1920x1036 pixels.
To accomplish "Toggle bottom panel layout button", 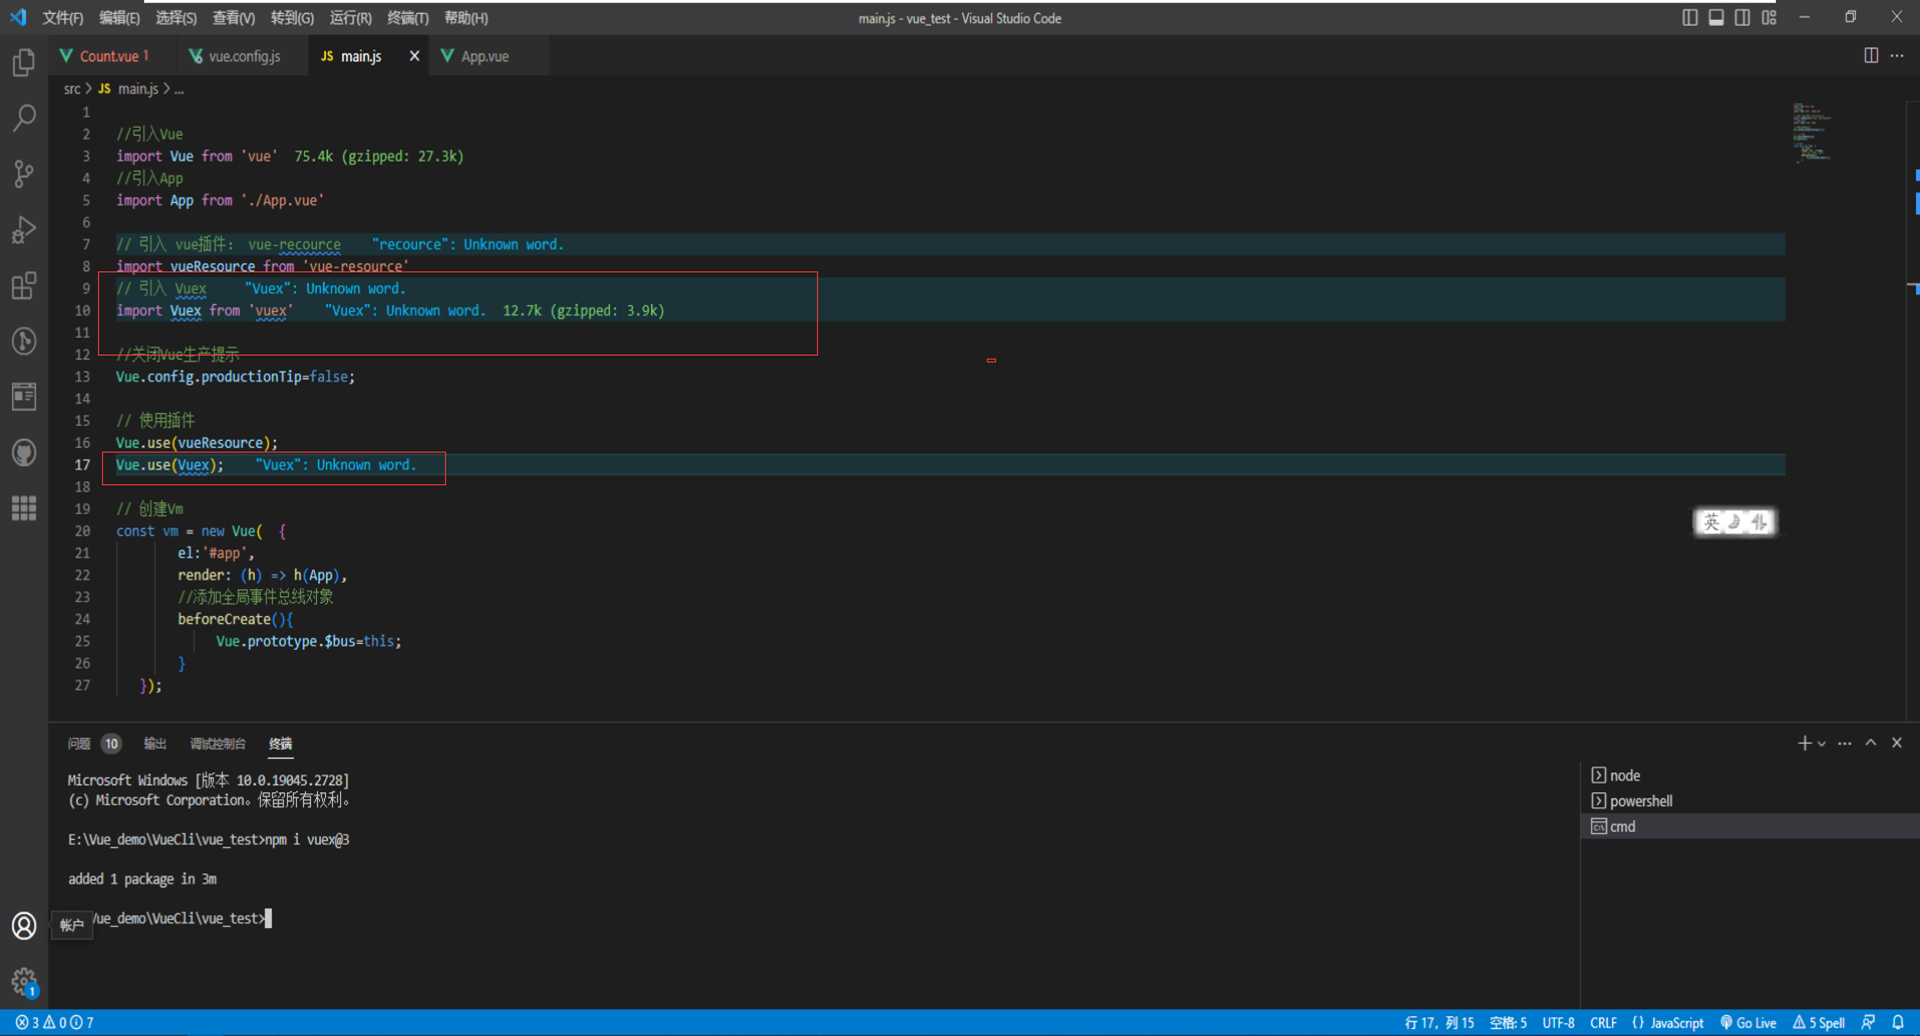I will (x=1716, y=18).
